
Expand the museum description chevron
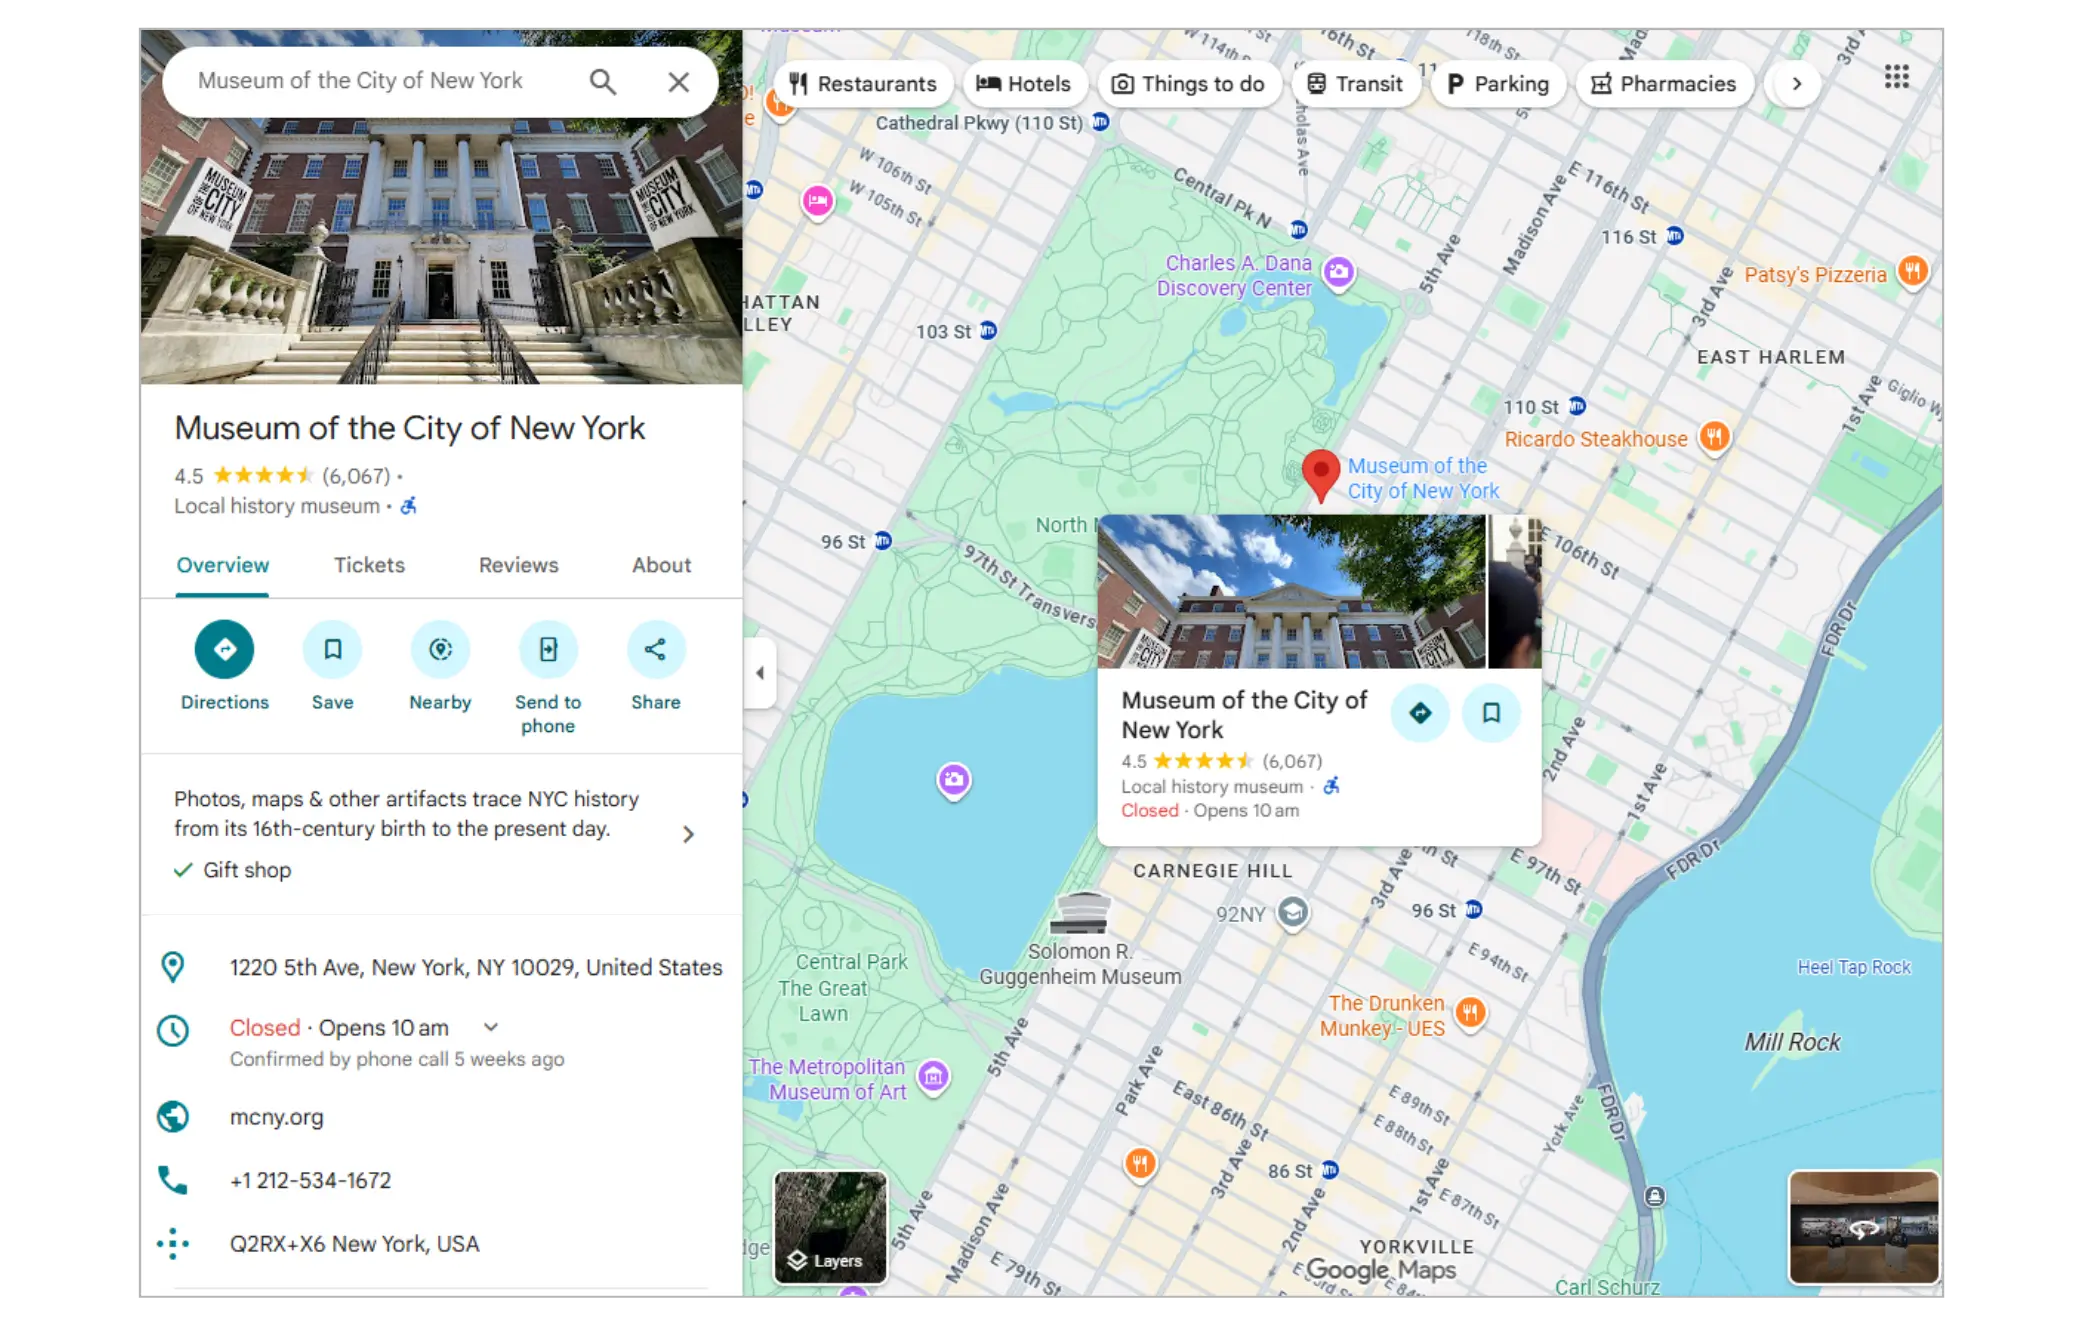pos(688,834)
